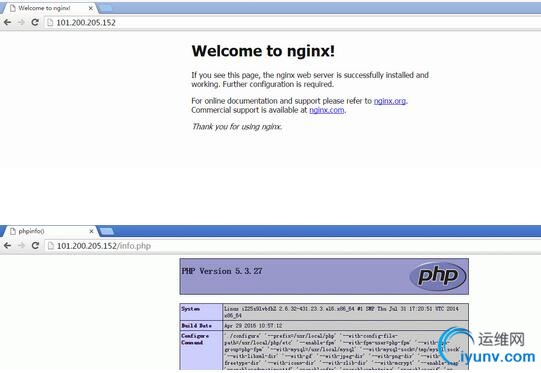Open the nginx.com link
Screen dimensions: 541x373
[x=327, y=110]
